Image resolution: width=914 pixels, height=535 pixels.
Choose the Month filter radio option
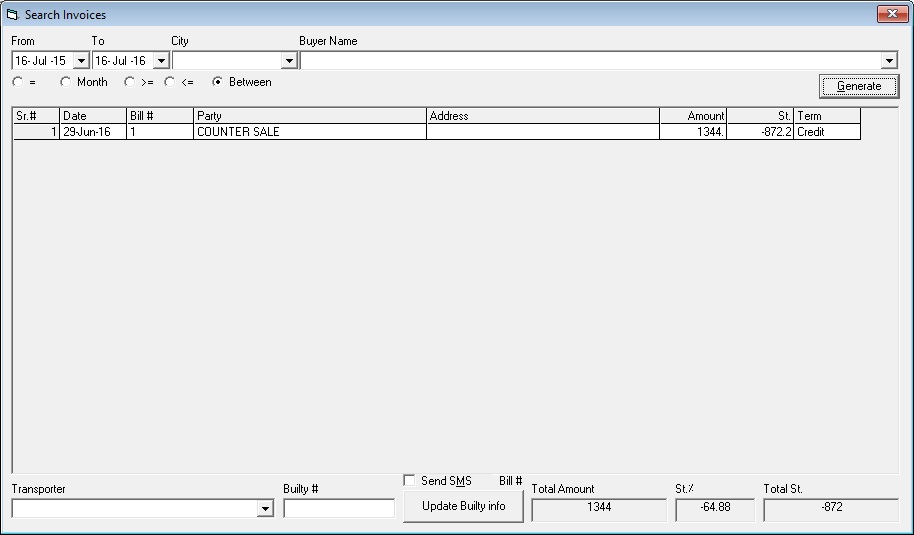66,82
